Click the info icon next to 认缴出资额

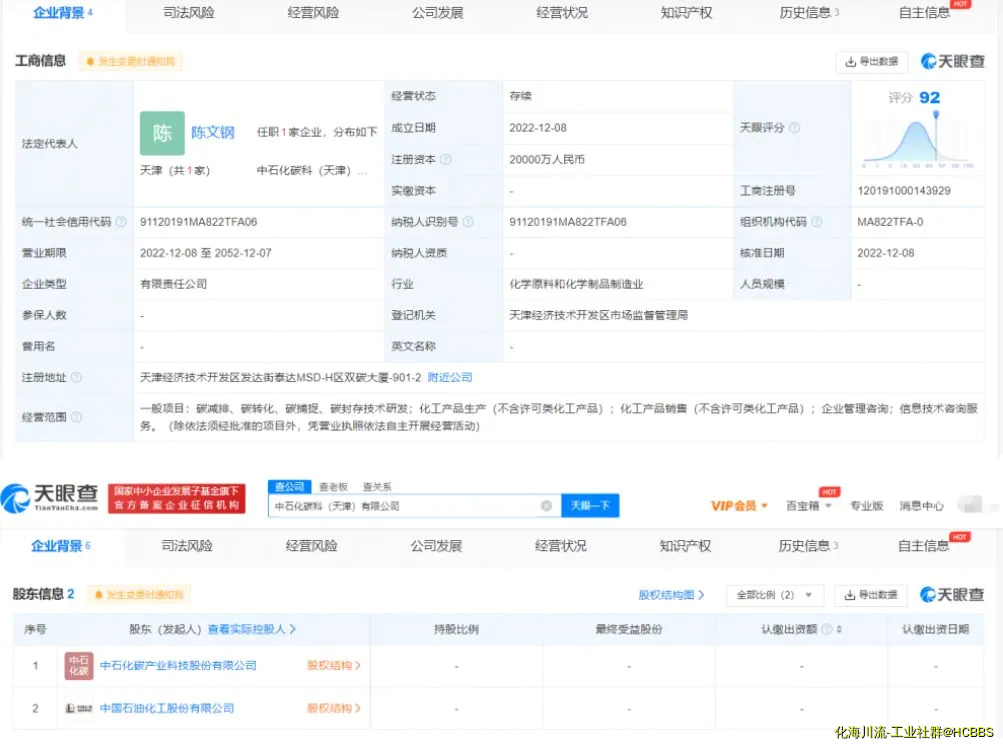coord(826,629)
